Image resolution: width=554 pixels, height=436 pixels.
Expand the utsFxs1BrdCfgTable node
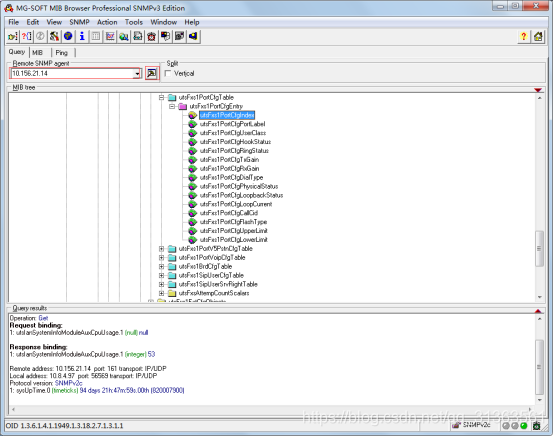161,266
